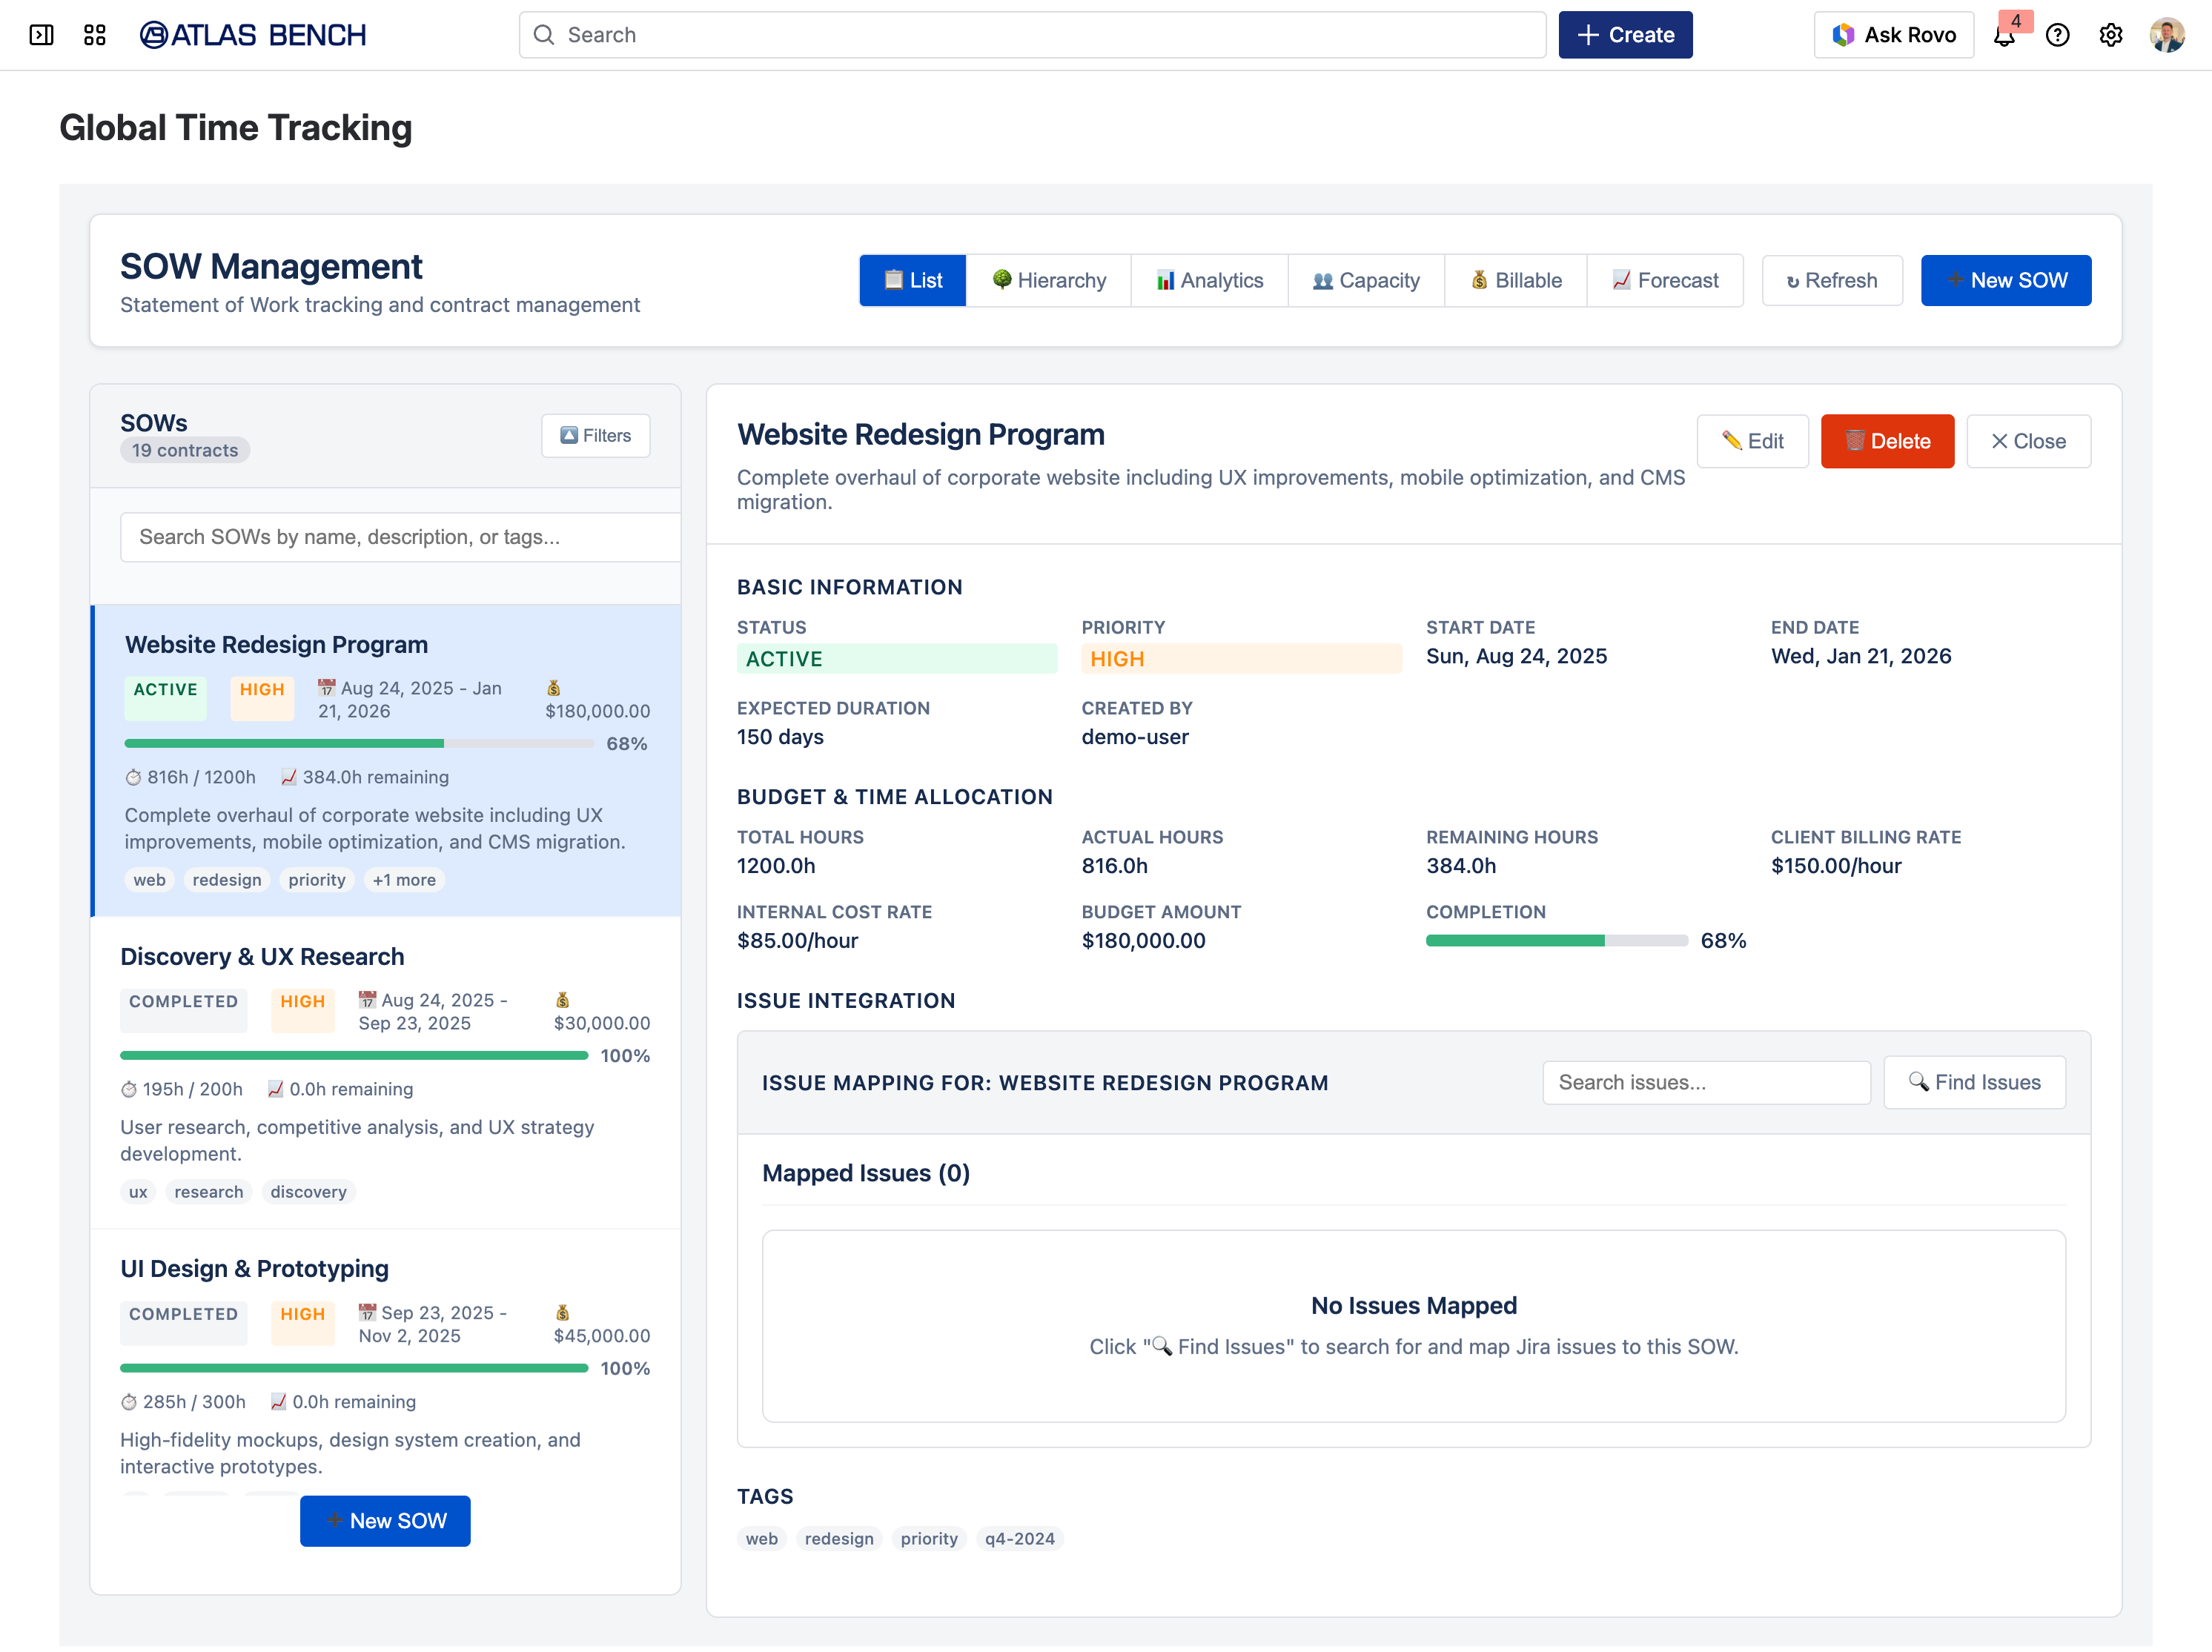Open the settings gear icon
The image size is (2212, 1652).
2110,35
